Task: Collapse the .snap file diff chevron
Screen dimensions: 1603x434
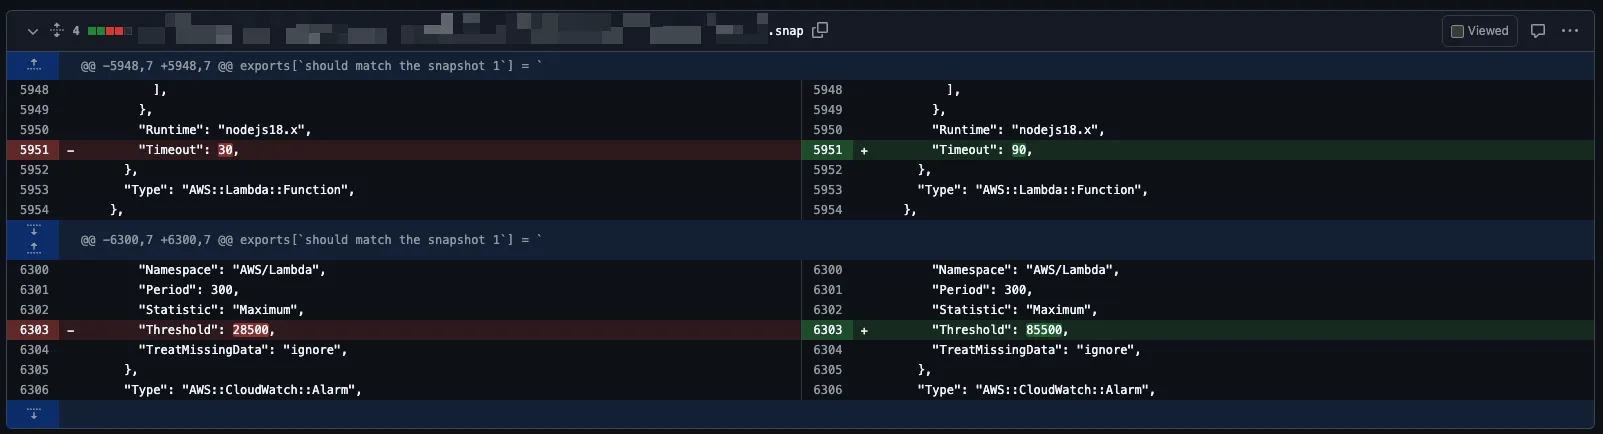Action: click(x=33, y=31)
